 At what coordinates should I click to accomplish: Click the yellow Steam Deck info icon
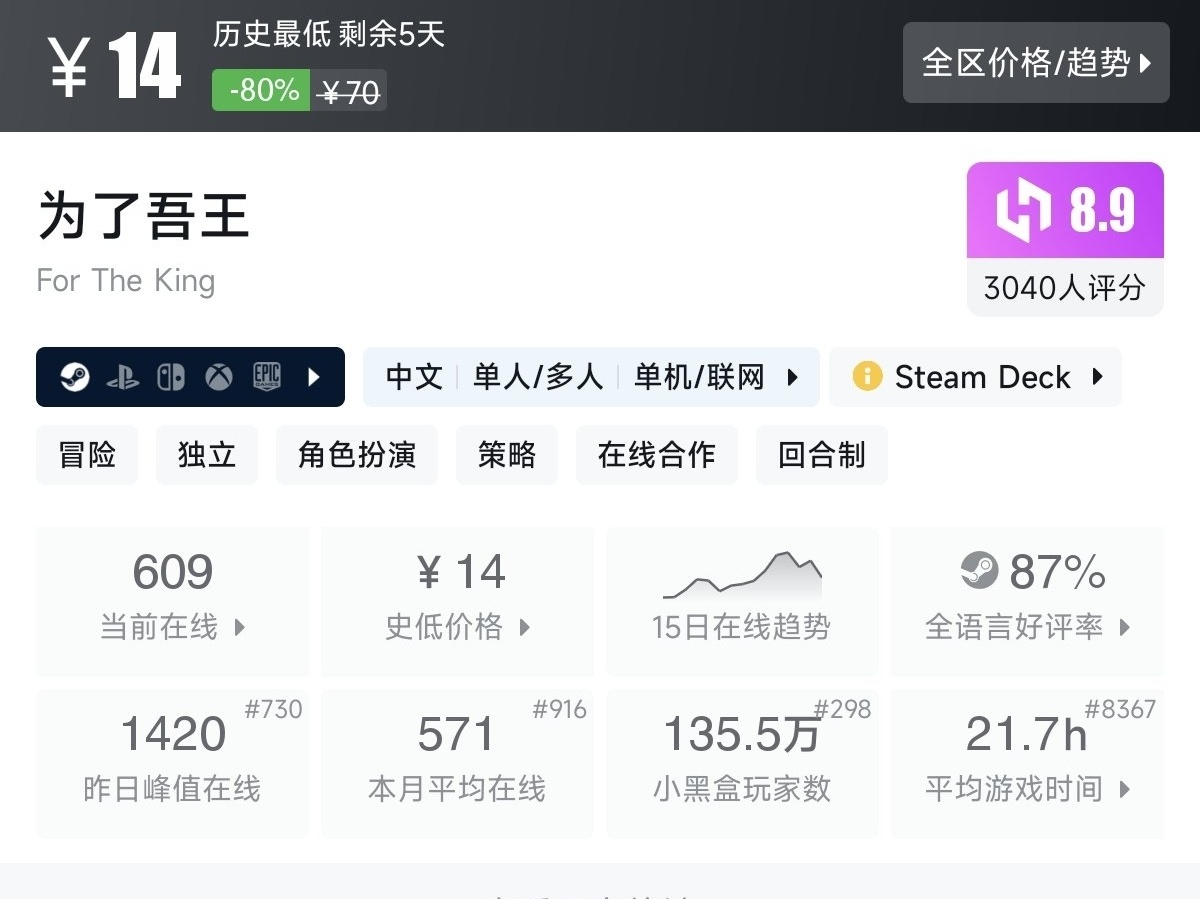pos(867,377)
